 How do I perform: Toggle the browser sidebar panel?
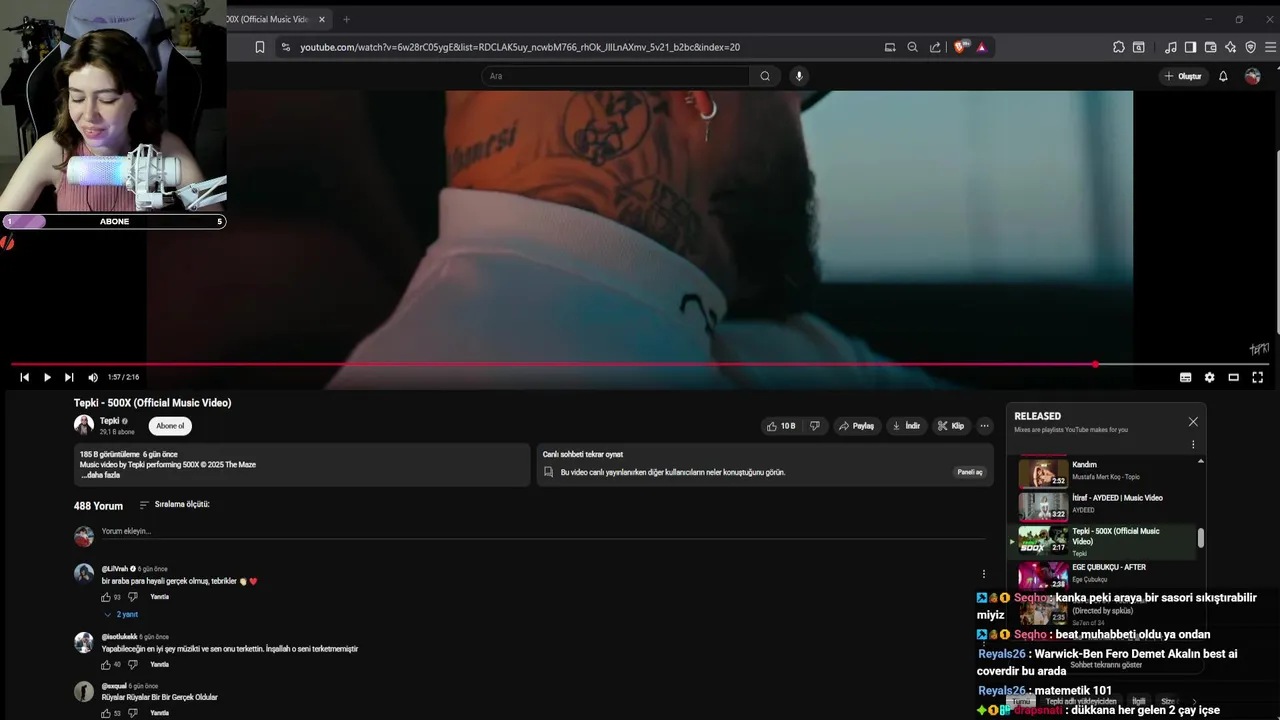click(x=1190, y=47)
